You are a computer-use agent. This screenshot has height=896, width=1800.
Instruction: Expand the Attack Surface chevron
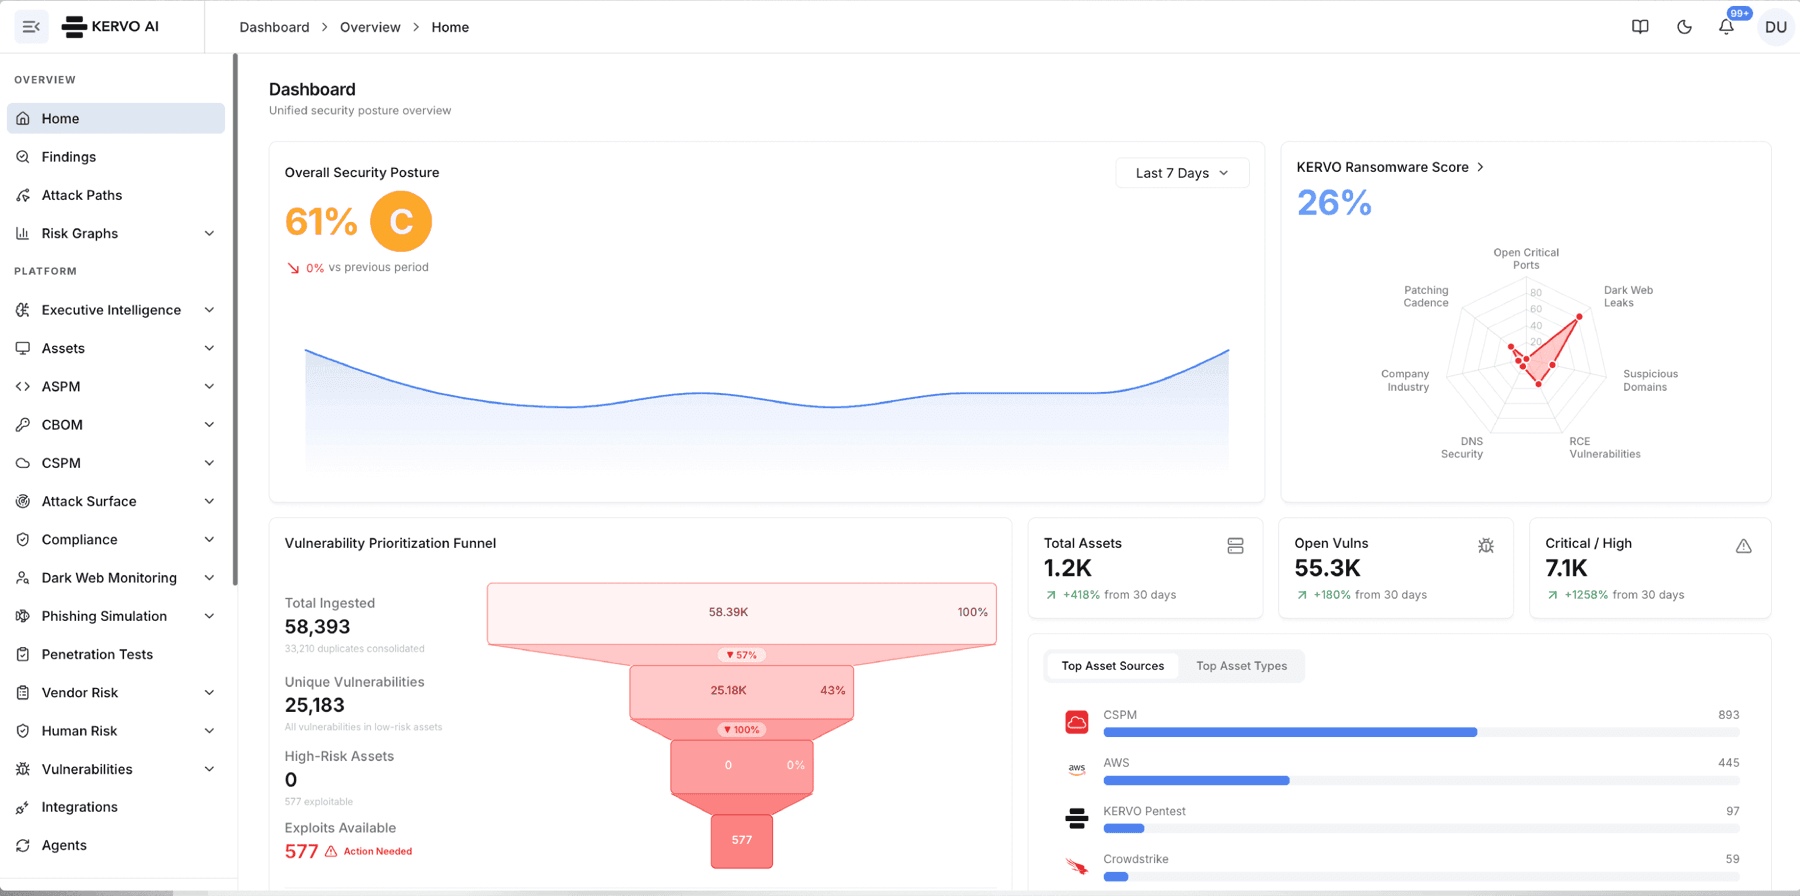tap(209, 501)
